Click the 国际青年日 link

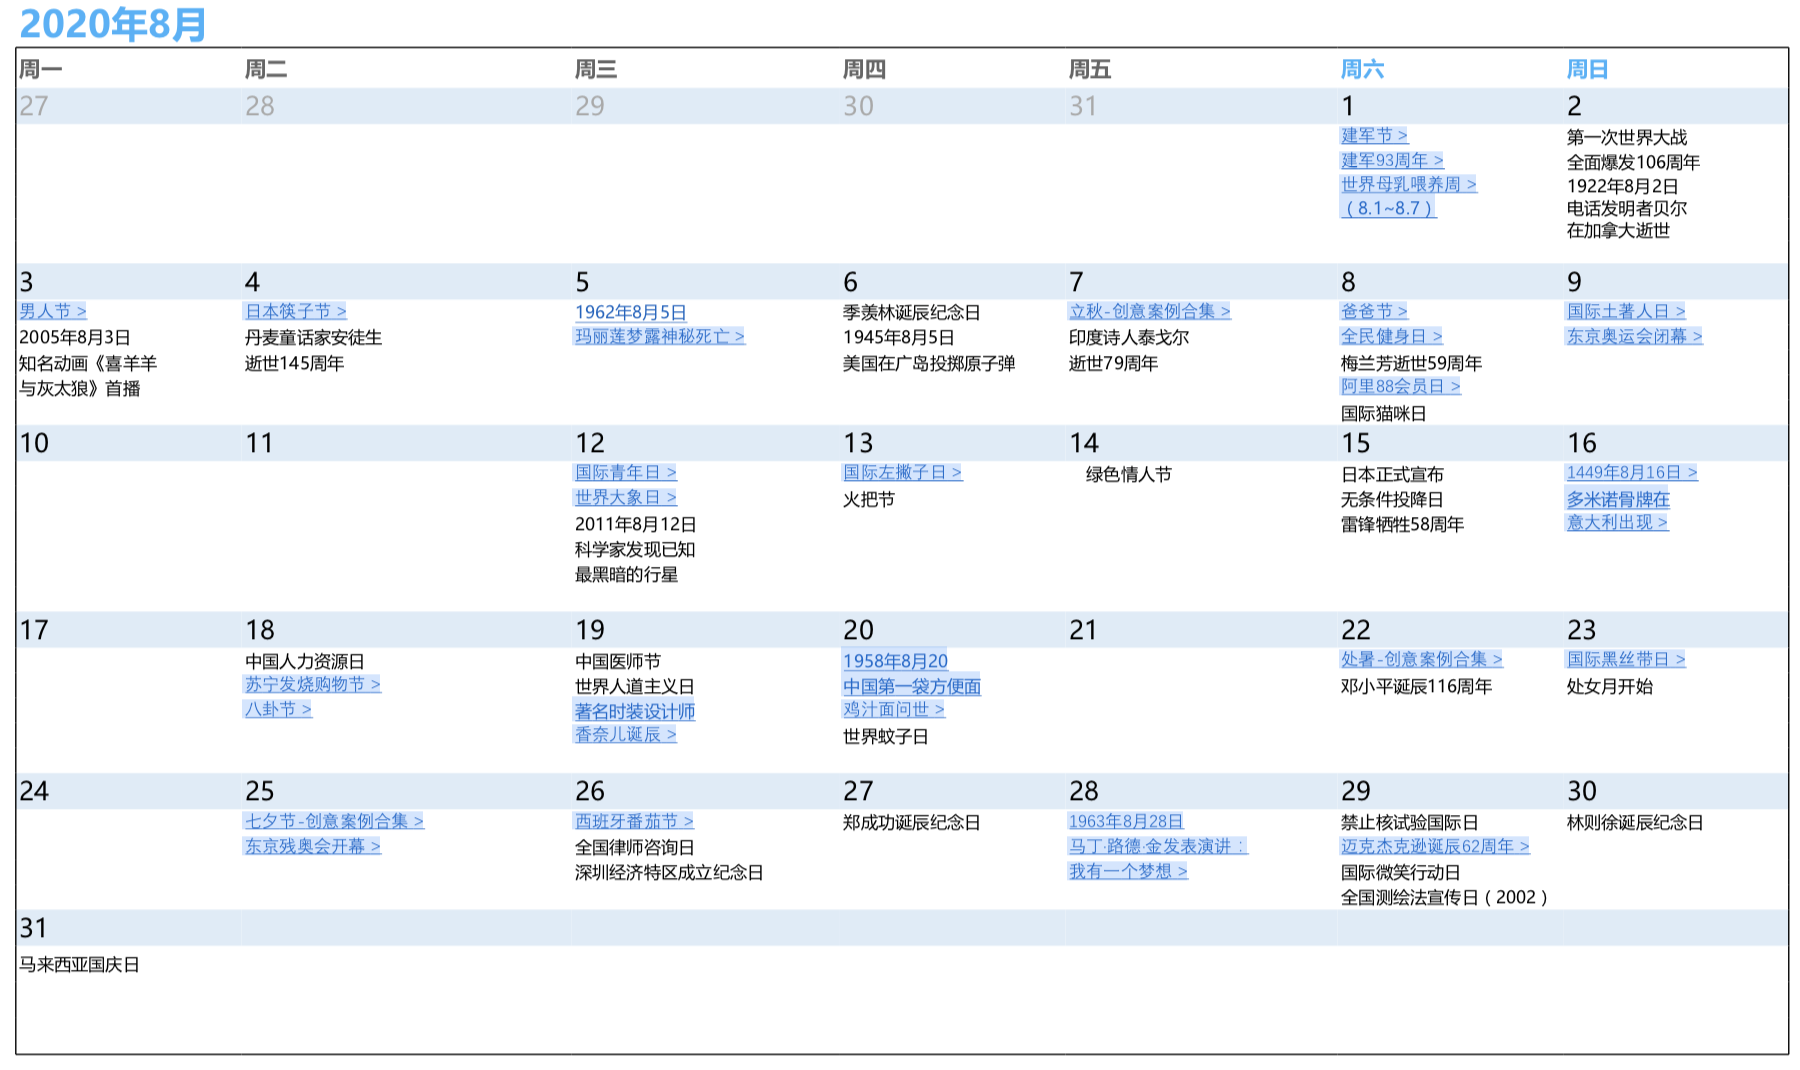tap(624, 473)
